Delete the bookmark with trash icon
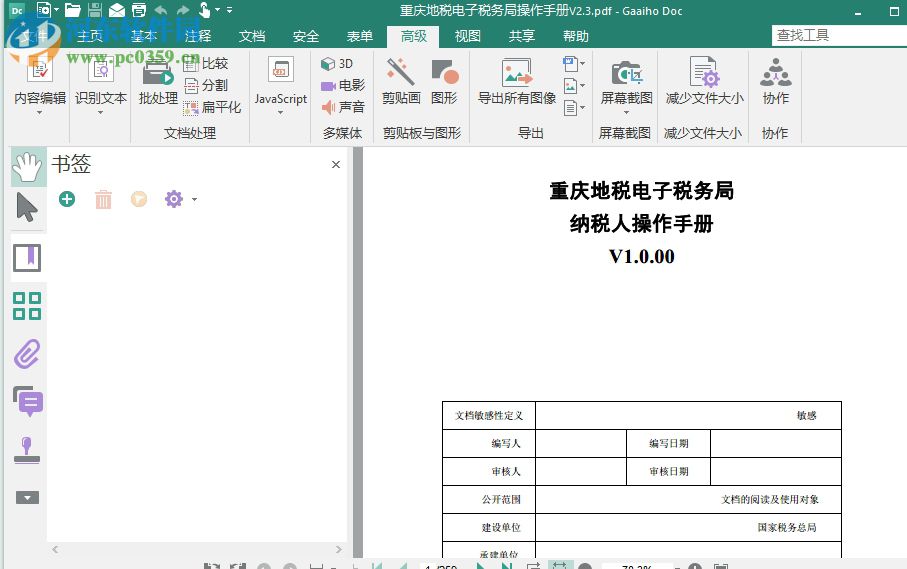 103,199
